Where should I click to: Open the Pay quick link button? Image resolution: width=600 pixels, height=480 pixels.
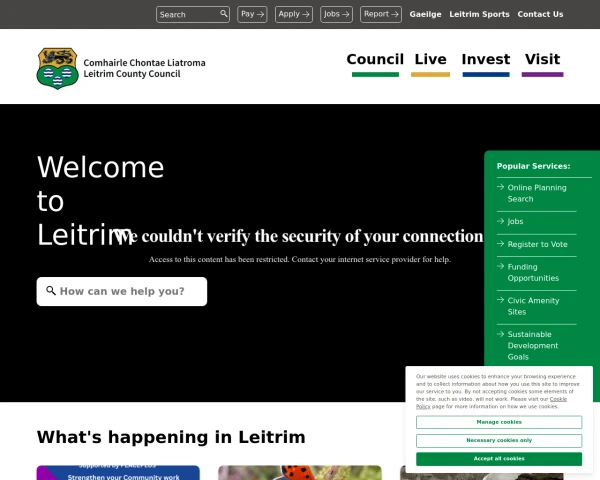click(x=252, y=14)
